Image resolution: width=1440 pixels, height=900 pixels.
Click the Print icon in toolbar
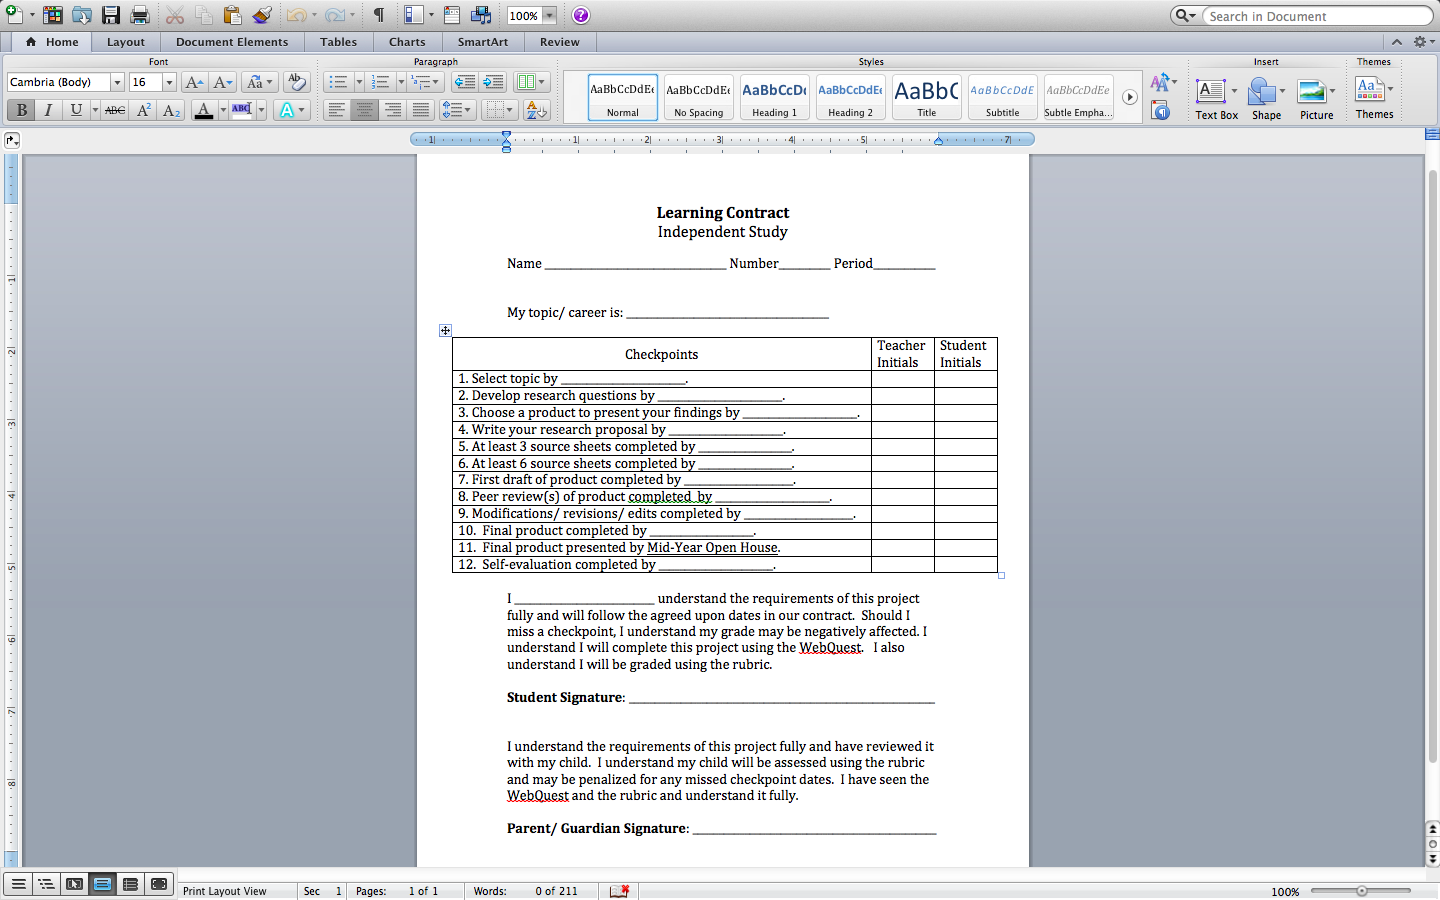pyautogui.click(x=140, y=15)
